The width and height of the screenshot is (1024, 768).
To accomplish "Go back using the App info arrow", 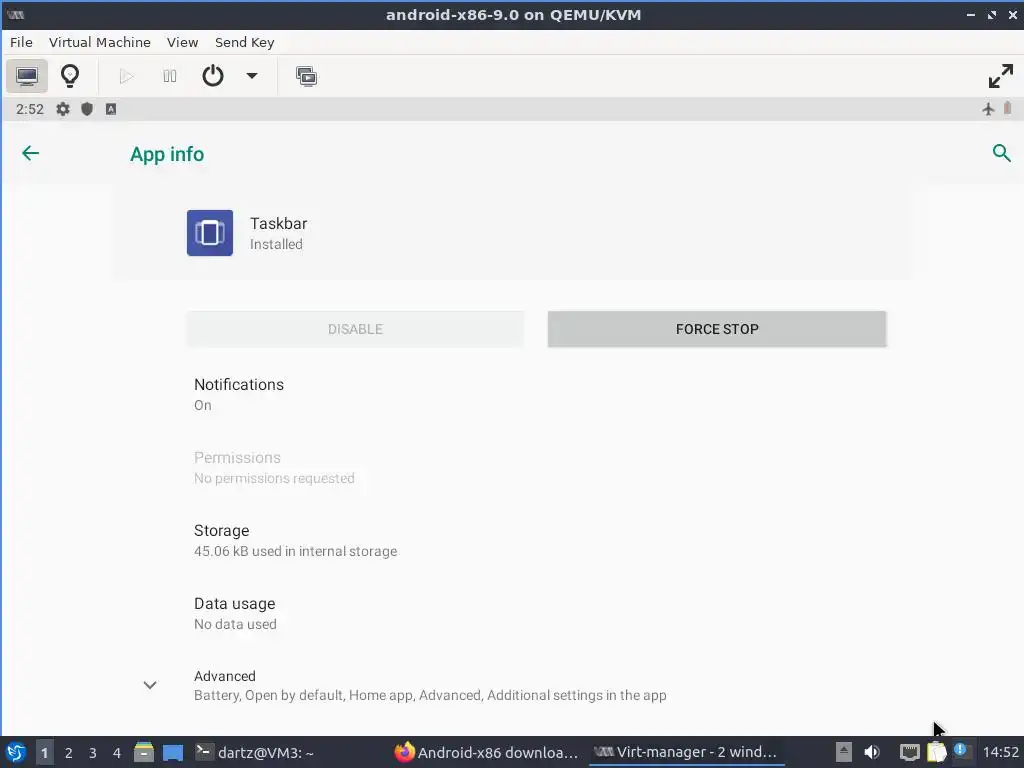I will pos(31,153).
